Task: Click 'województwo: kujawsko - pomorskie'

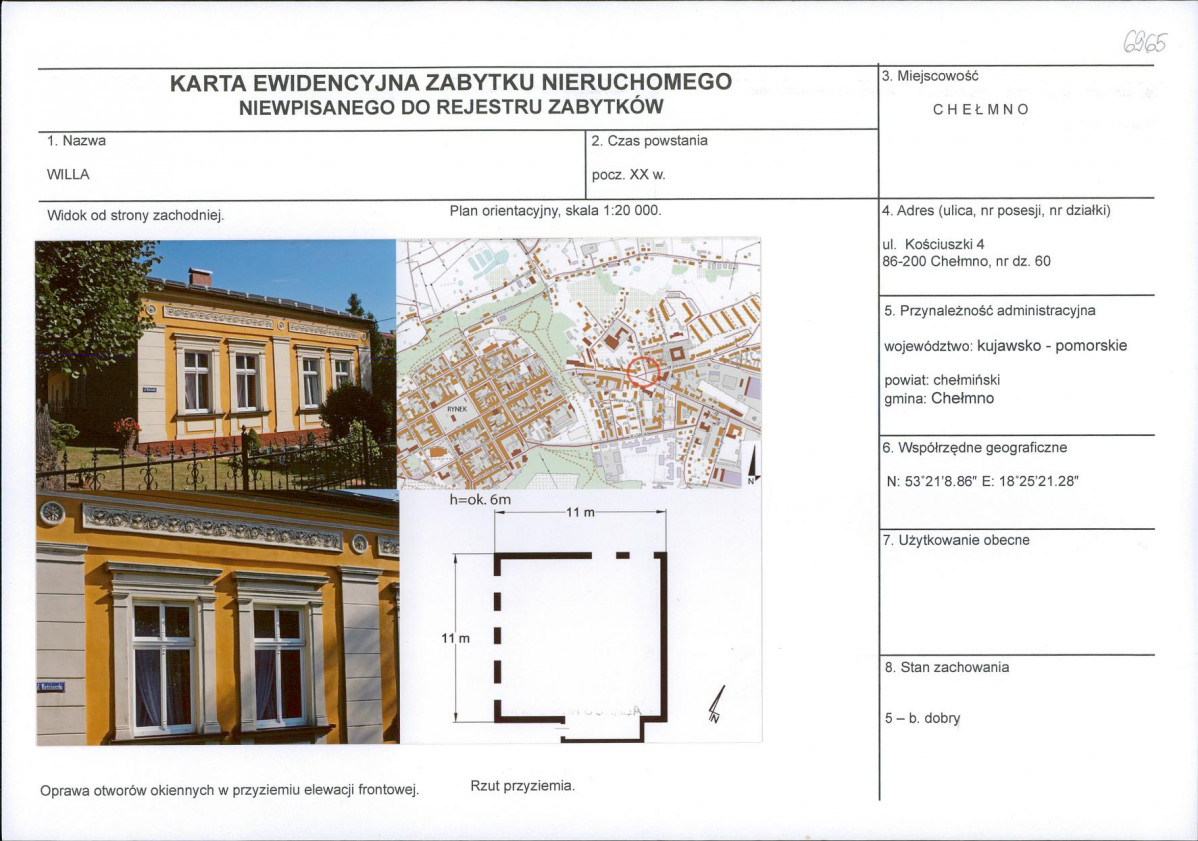Action: (1005, 346)
